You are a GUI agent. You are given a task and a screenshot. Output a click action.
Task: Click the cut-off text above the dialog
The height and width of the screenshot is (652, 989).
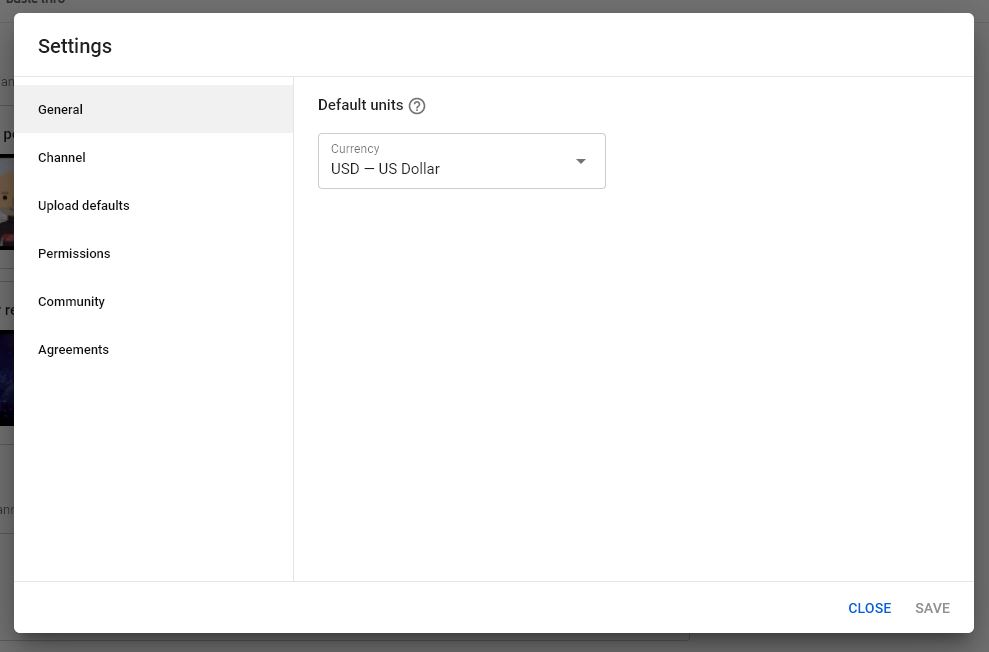(35, 3)
